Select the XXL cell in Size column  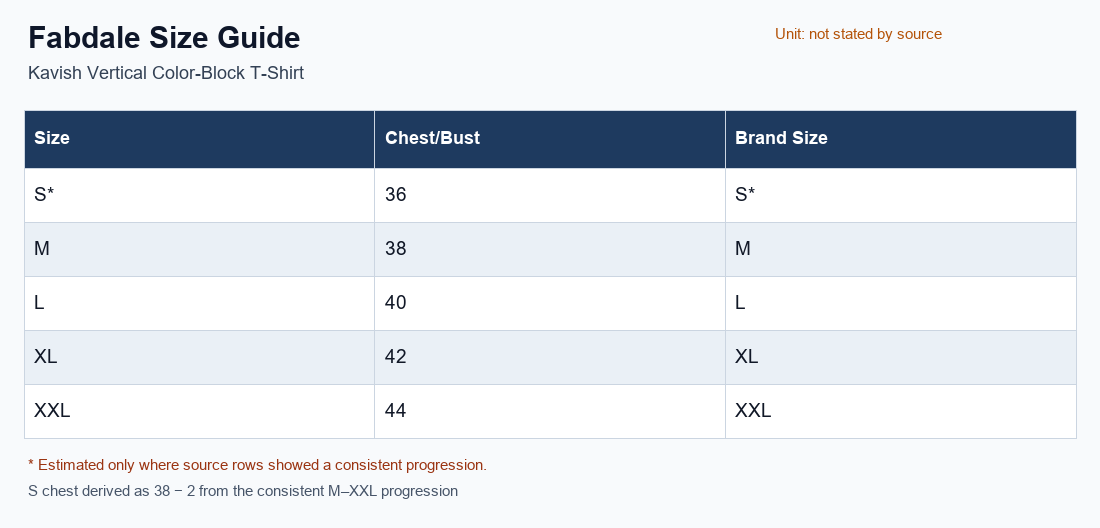(x=199, y=411)
